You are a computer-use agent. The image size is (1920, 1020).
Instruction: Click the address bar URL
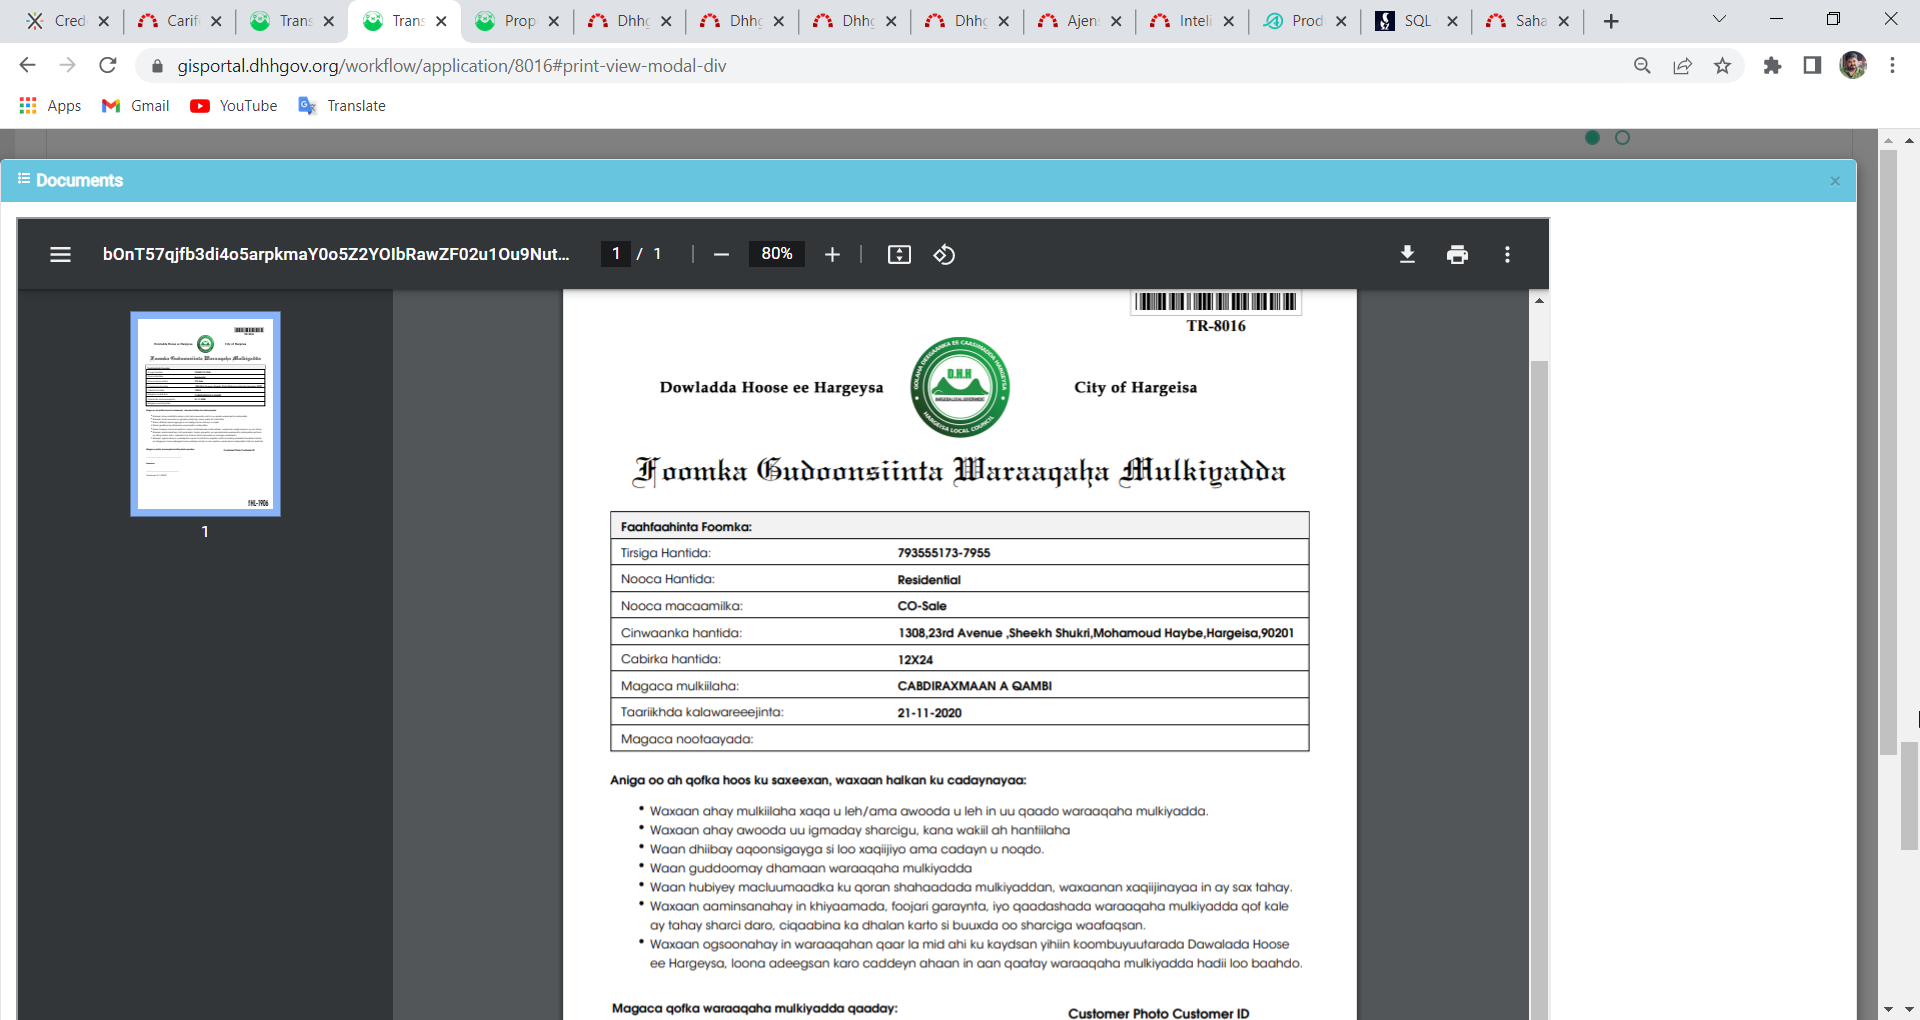coord(452,66)
